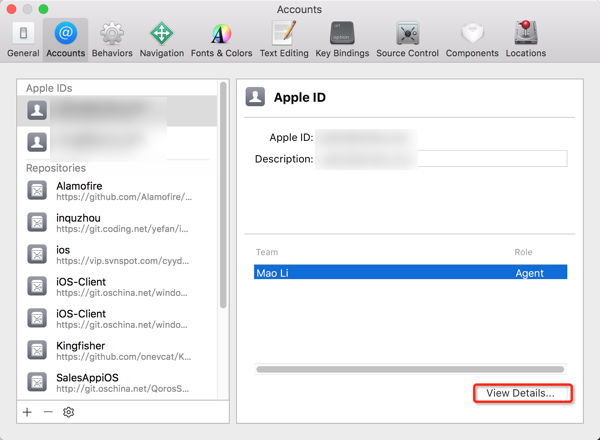Open Fonts & Colors preferences

tap(221, 34)
